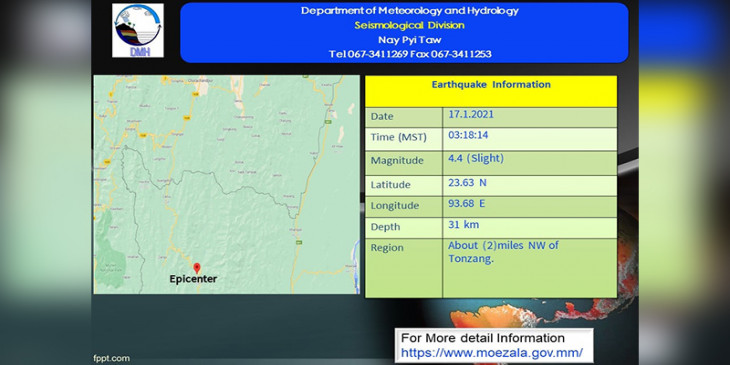This screenshot has height=365, width=730.
Task: Click the latitude value 23.63 N
Action: coord(467,182)
